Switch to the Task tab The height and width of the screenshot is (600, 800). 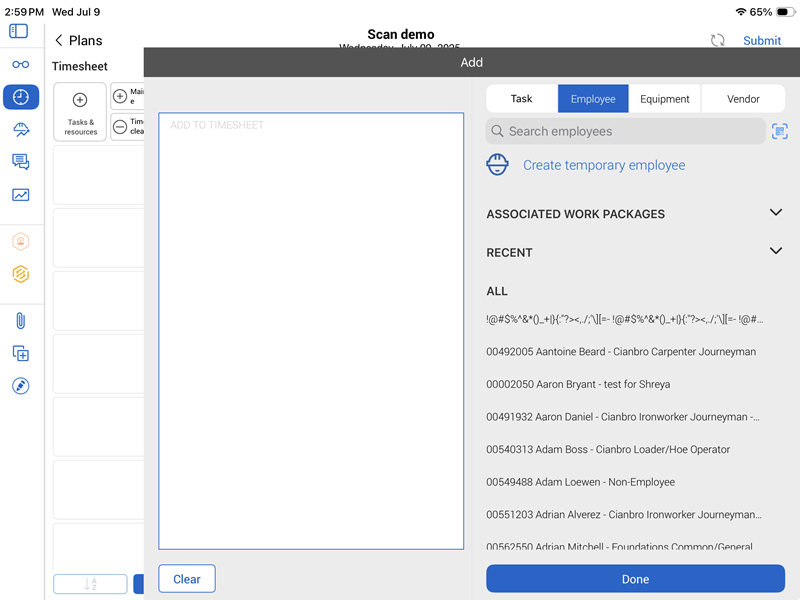tap(521, 99)
